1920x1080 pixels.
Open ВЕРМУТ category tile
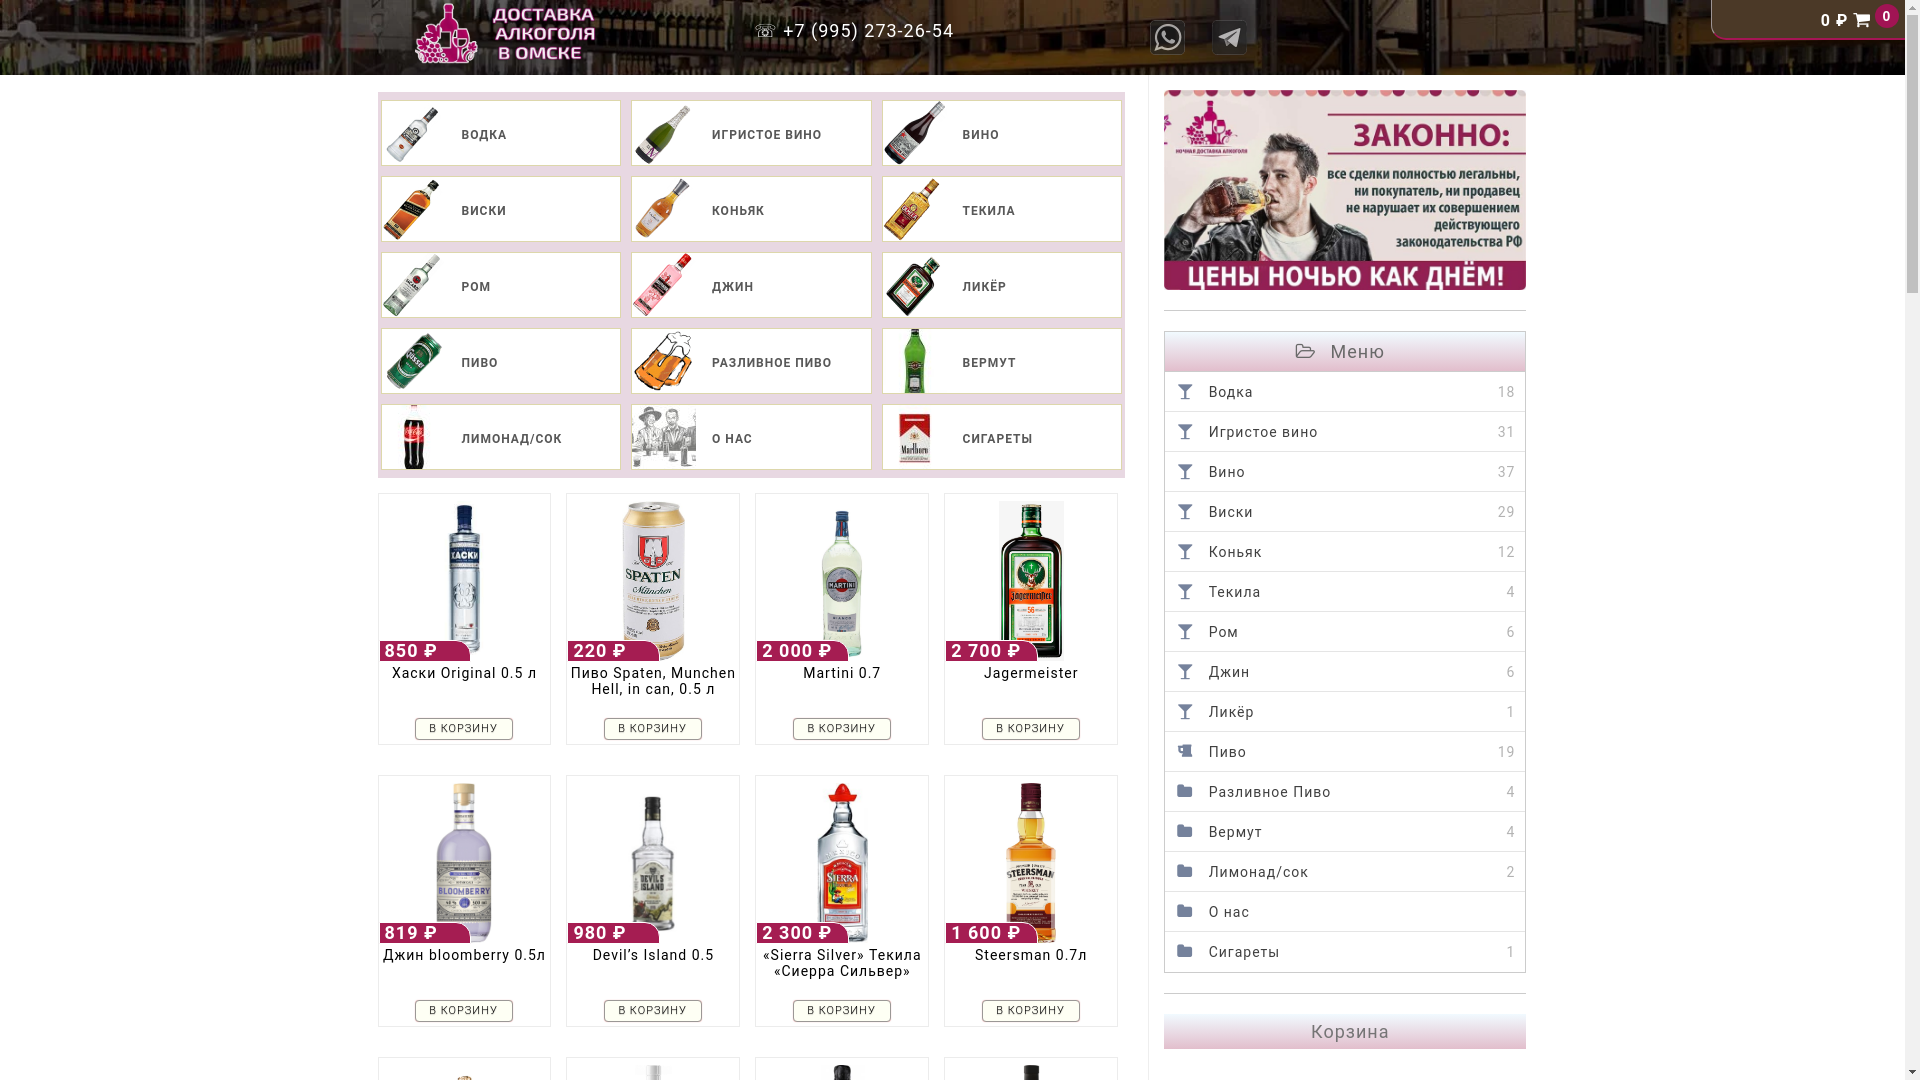(x=1001, y=361)
